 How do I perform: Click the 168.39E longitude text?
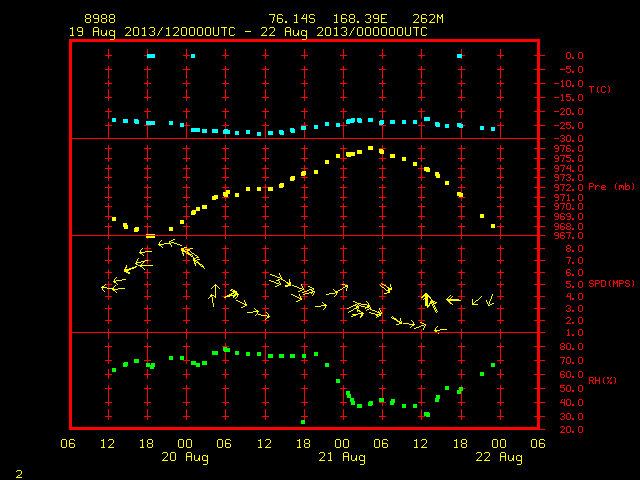360,19
